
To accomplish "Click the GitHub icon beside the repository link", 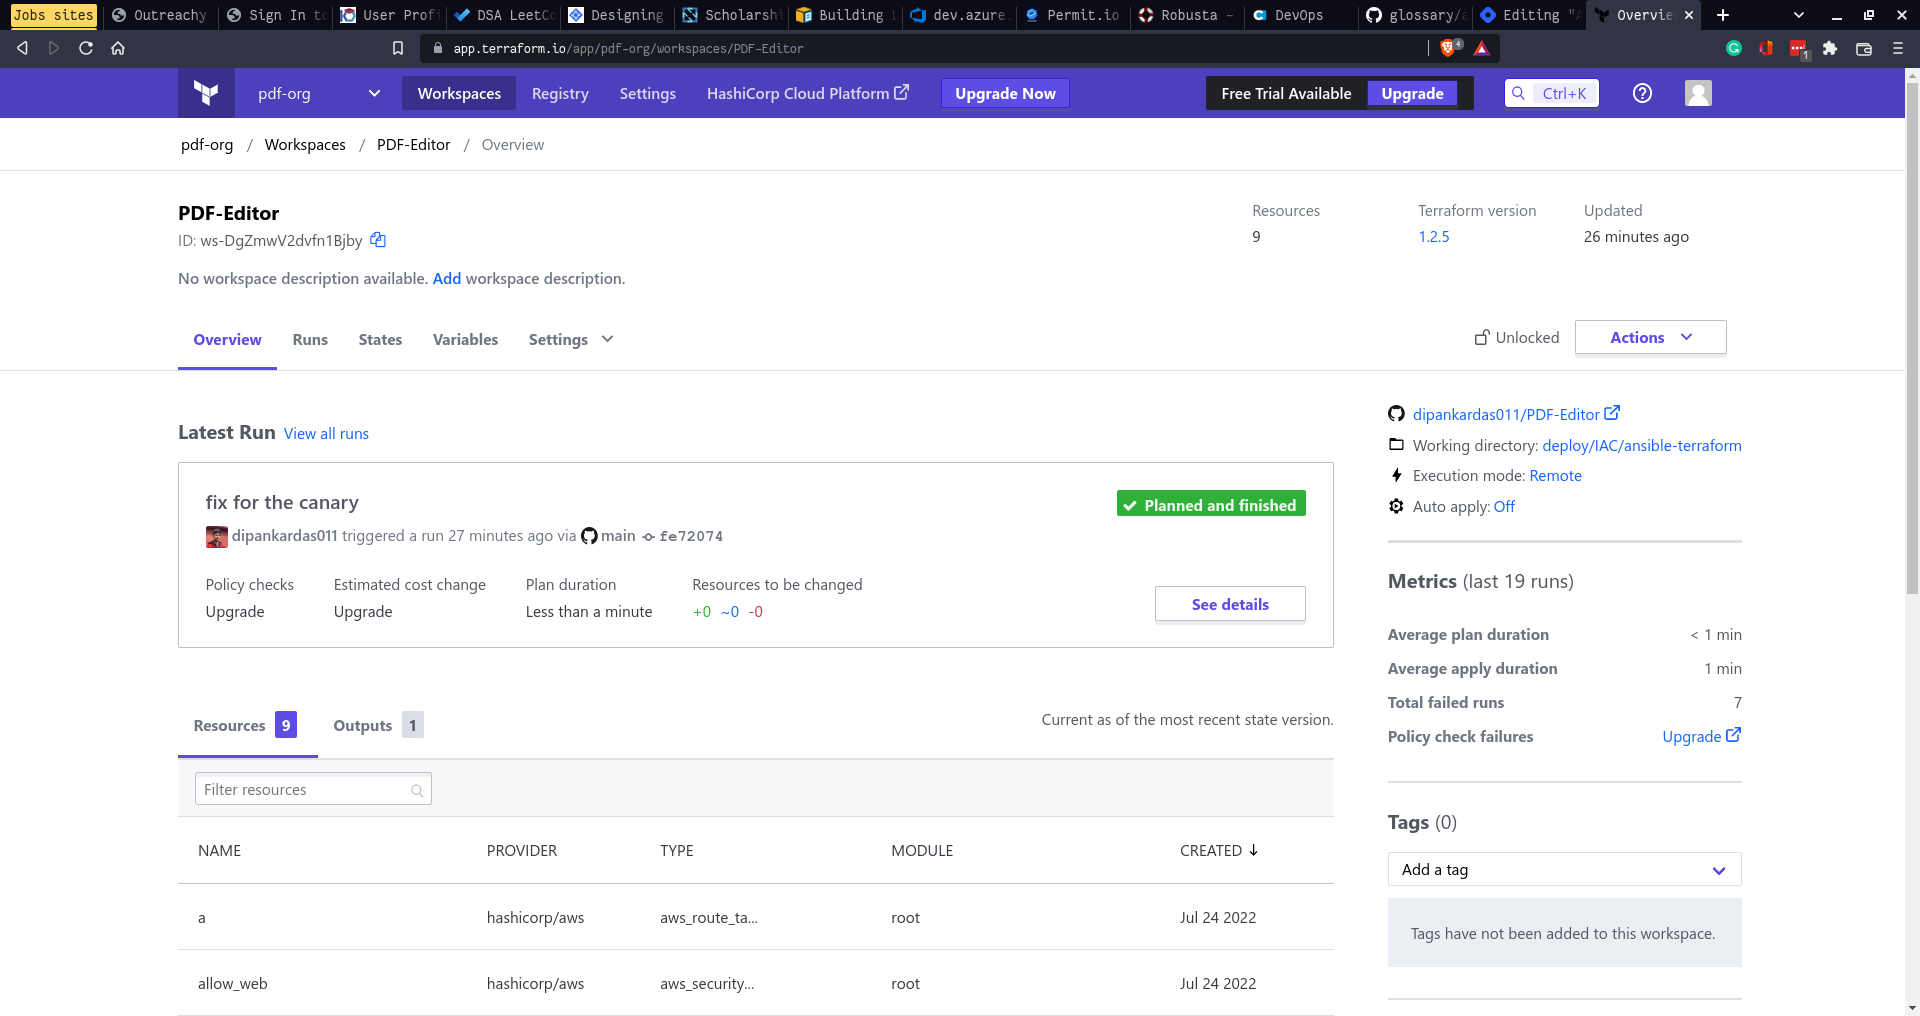I will coord(1396,414).
